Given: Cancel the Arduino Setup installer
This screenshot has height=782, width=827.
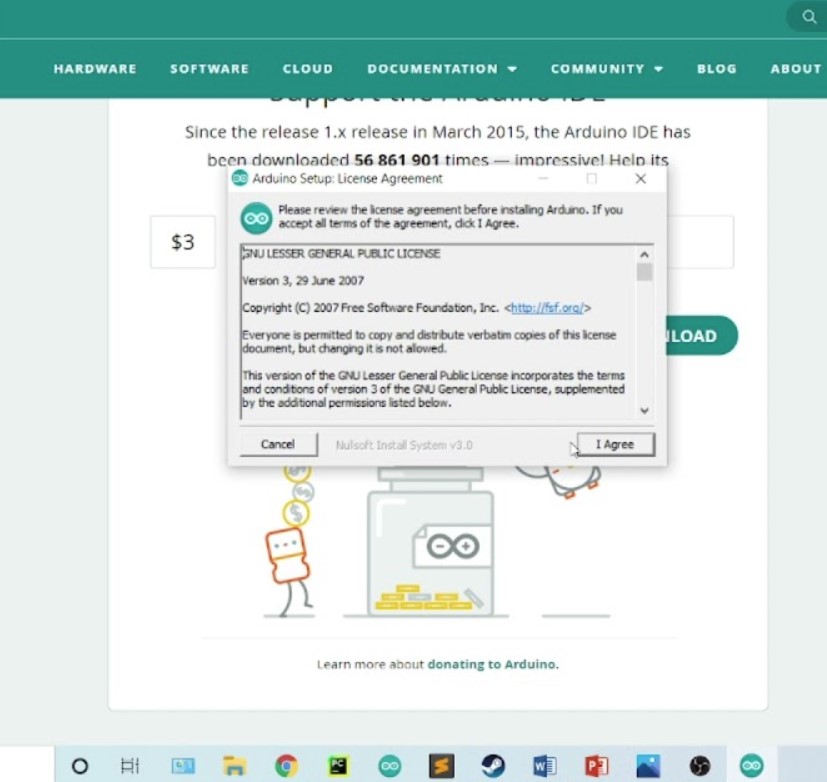Looking at the screenshot, I should click(x=278, y=445).
